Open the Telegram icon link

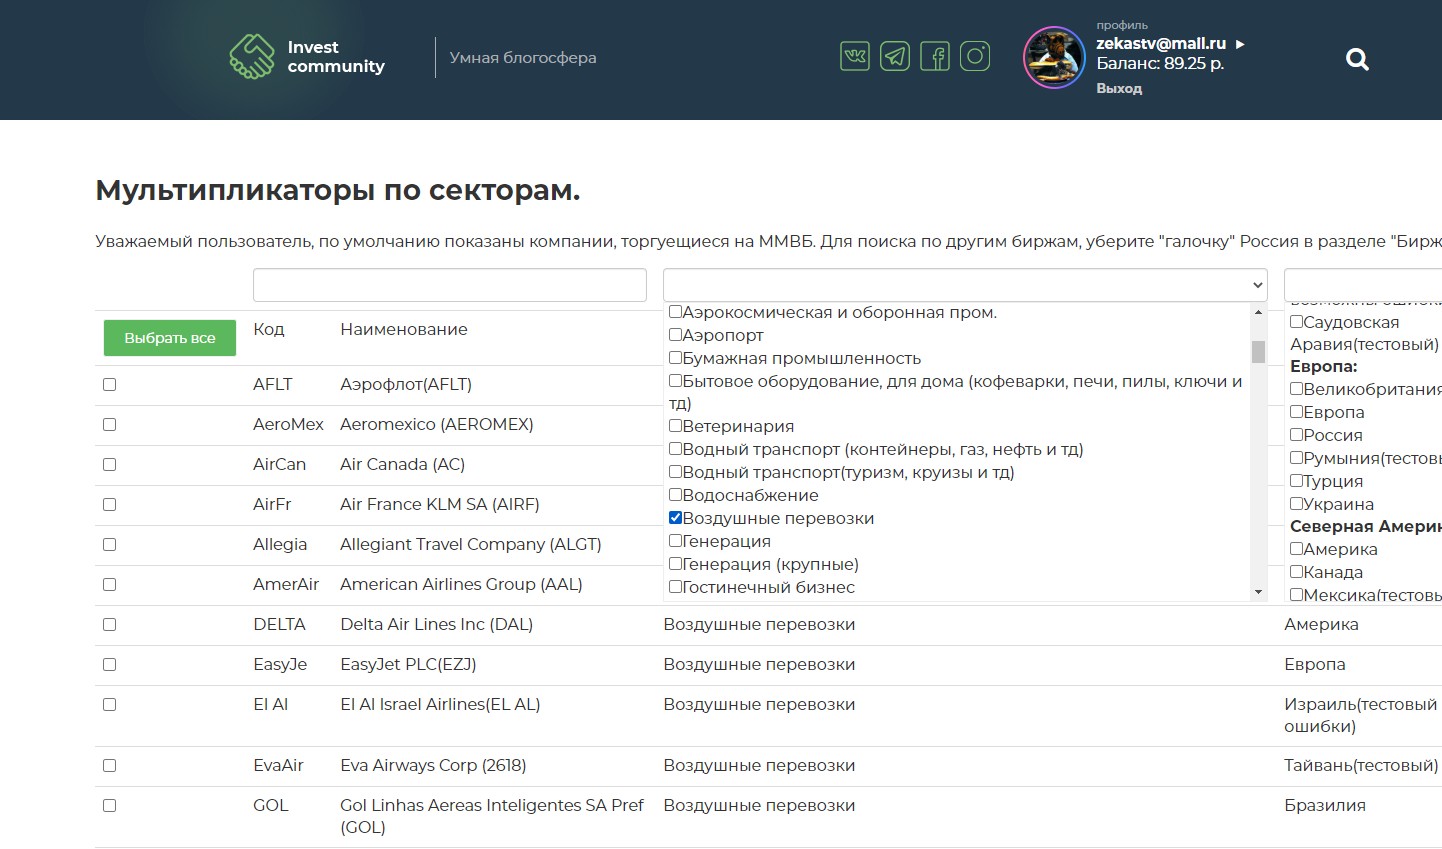pyautogui.click(x=895, y=56)
